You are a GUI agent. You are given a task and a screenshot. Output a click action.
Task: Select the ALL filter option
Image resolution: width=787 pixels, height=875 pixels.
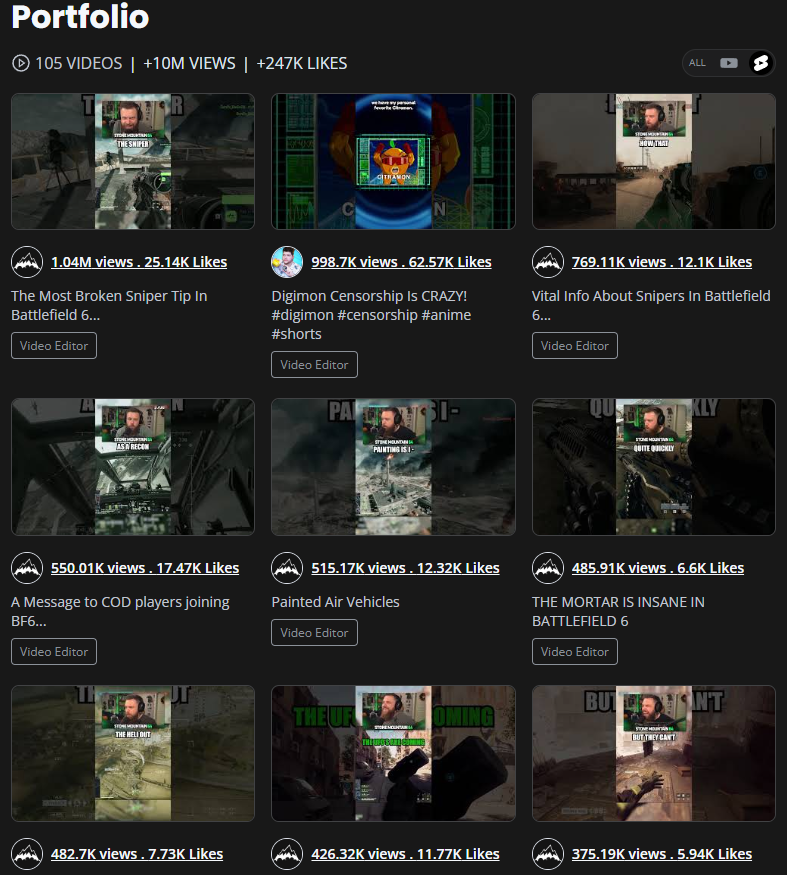[697, 63]
